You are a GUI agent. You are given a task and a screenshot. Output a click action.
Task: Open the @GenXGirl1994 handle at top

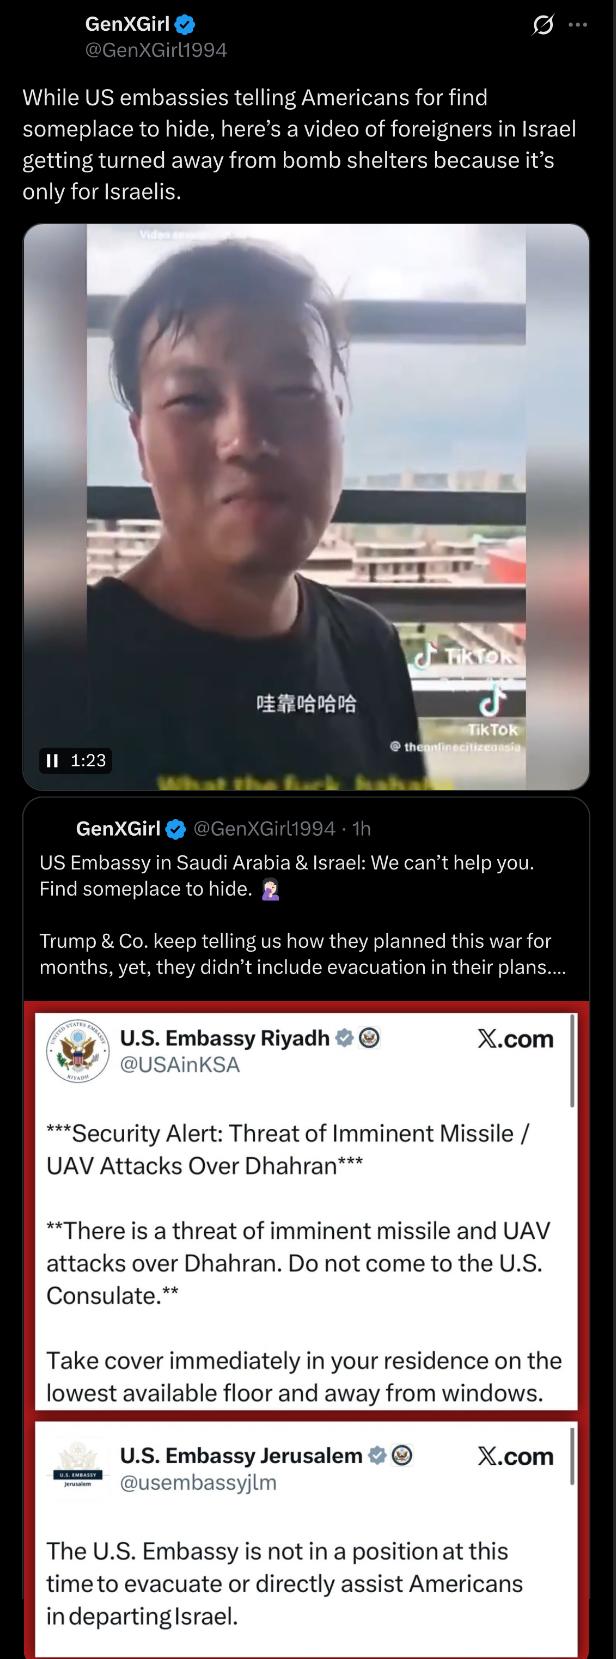[x=157, y=49]
